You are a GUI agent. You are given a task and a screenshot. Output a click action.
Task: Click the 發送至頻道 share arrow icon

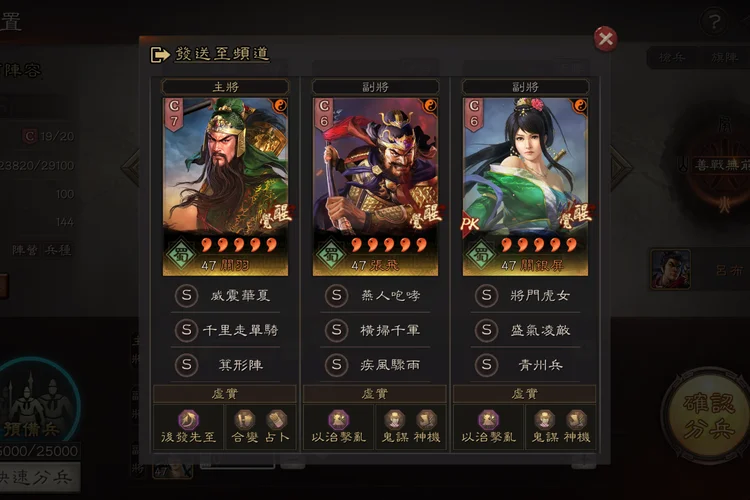(x=160, y=55)
